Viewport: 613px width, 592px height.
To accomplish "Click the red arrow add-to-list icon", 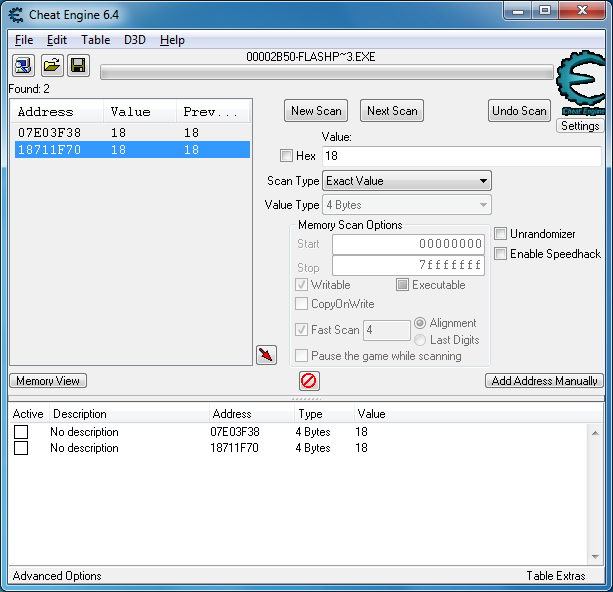I will (x=266, y=355).
